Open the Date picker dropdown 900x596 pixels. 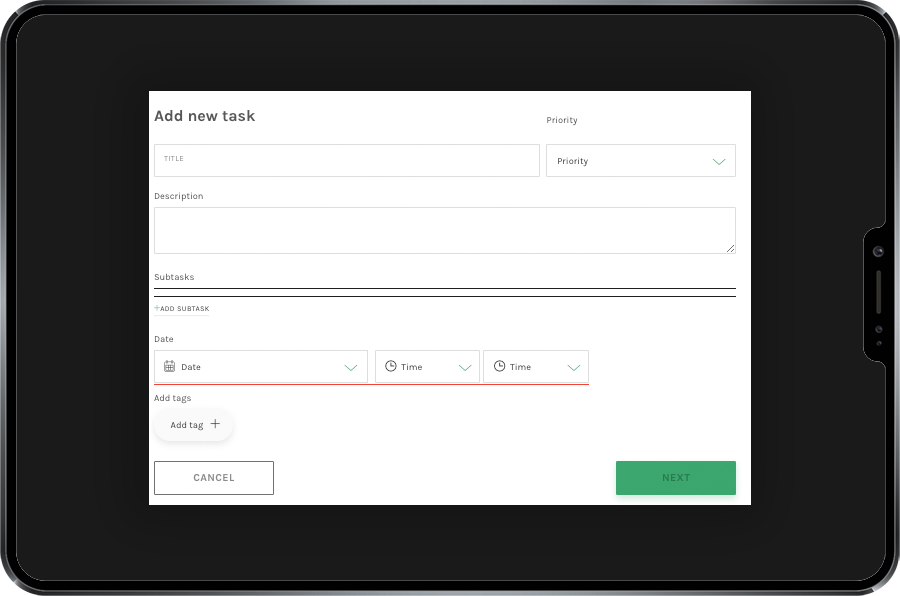[x=260, y=367]
